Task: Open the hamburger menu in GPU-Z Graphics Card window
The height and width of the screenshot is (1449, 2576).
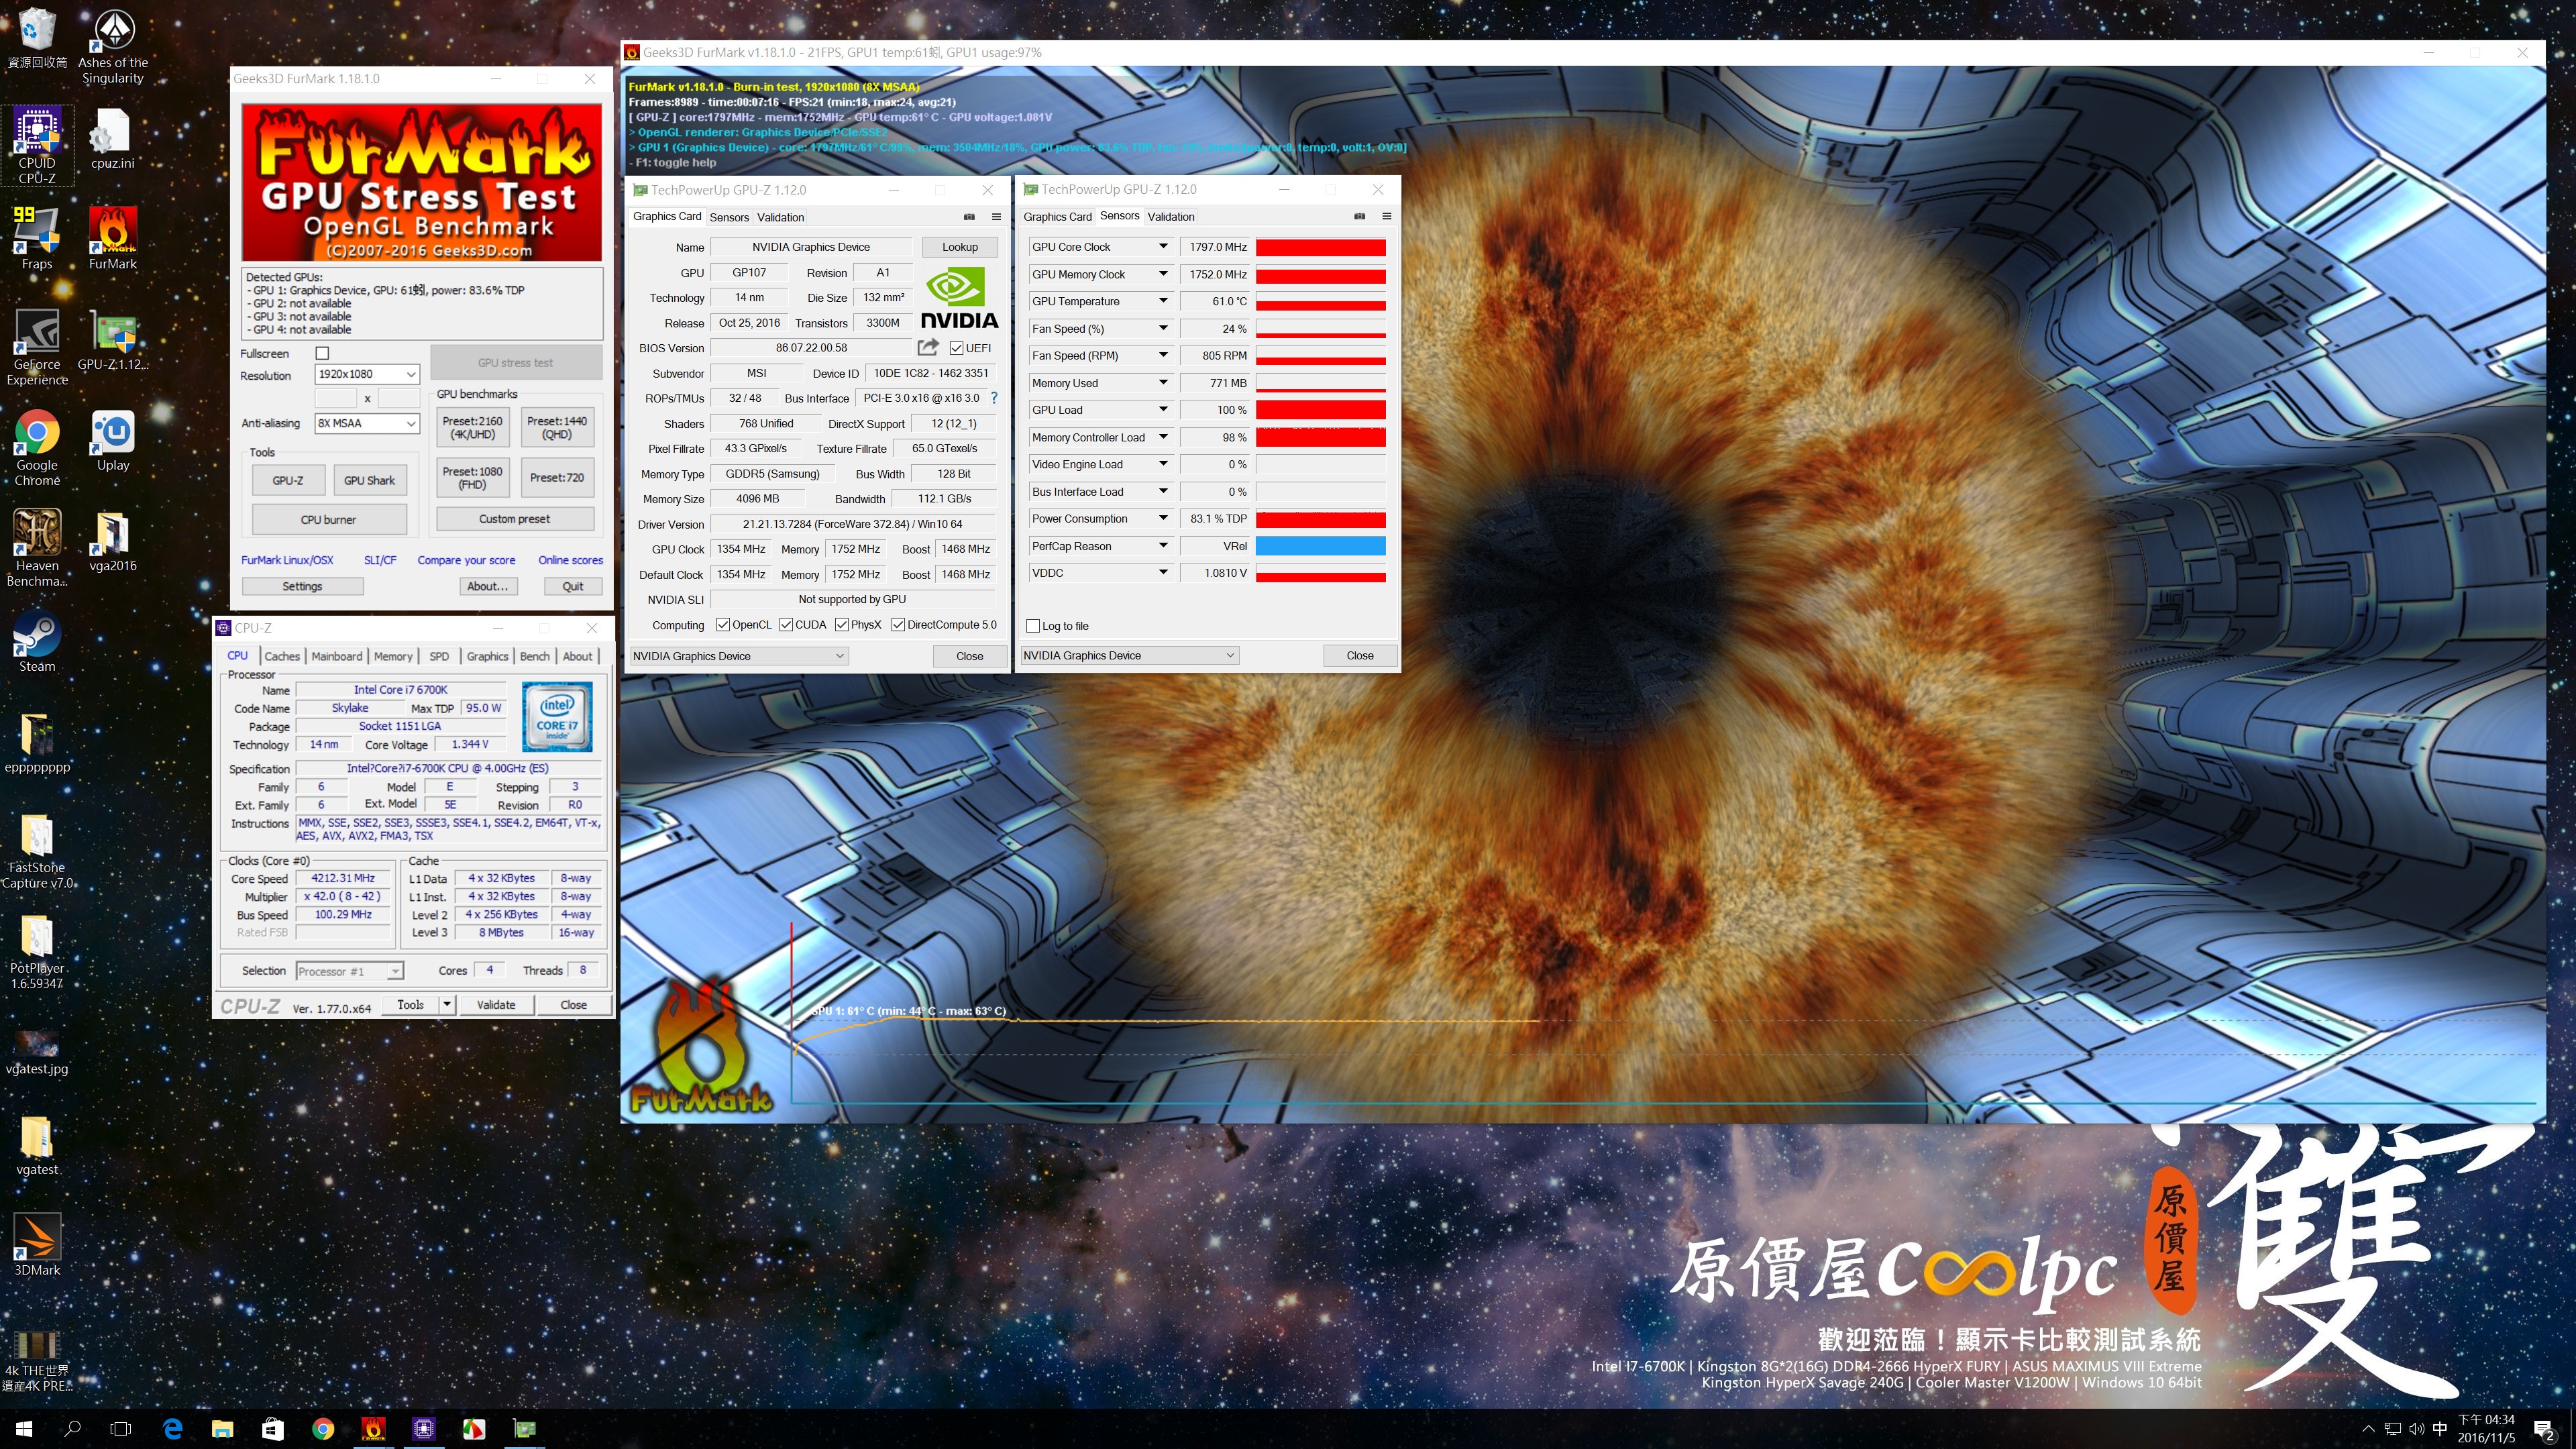Action: (x=996, y=216)
